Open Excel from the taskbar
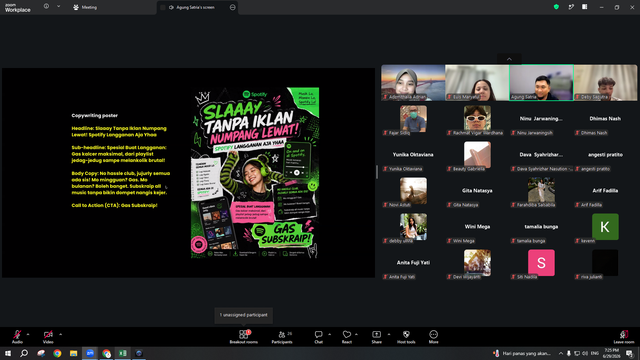640x360 pixels. tap(122, 353)
